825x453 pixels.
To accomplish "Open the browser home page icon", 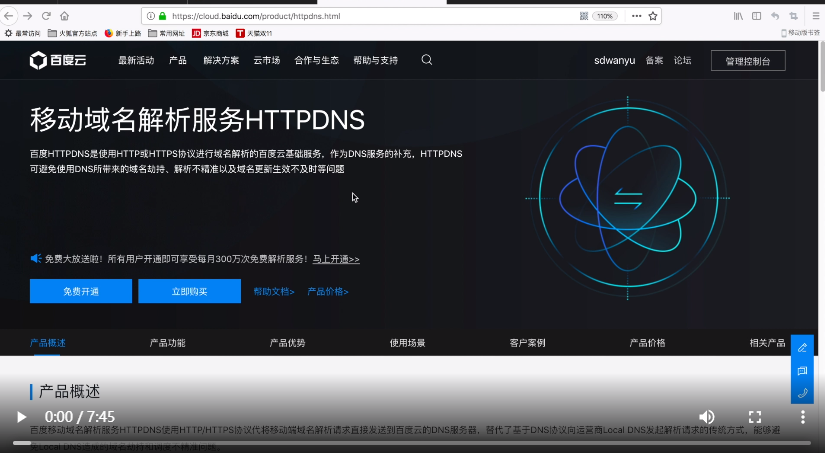I will coord(64,16).
